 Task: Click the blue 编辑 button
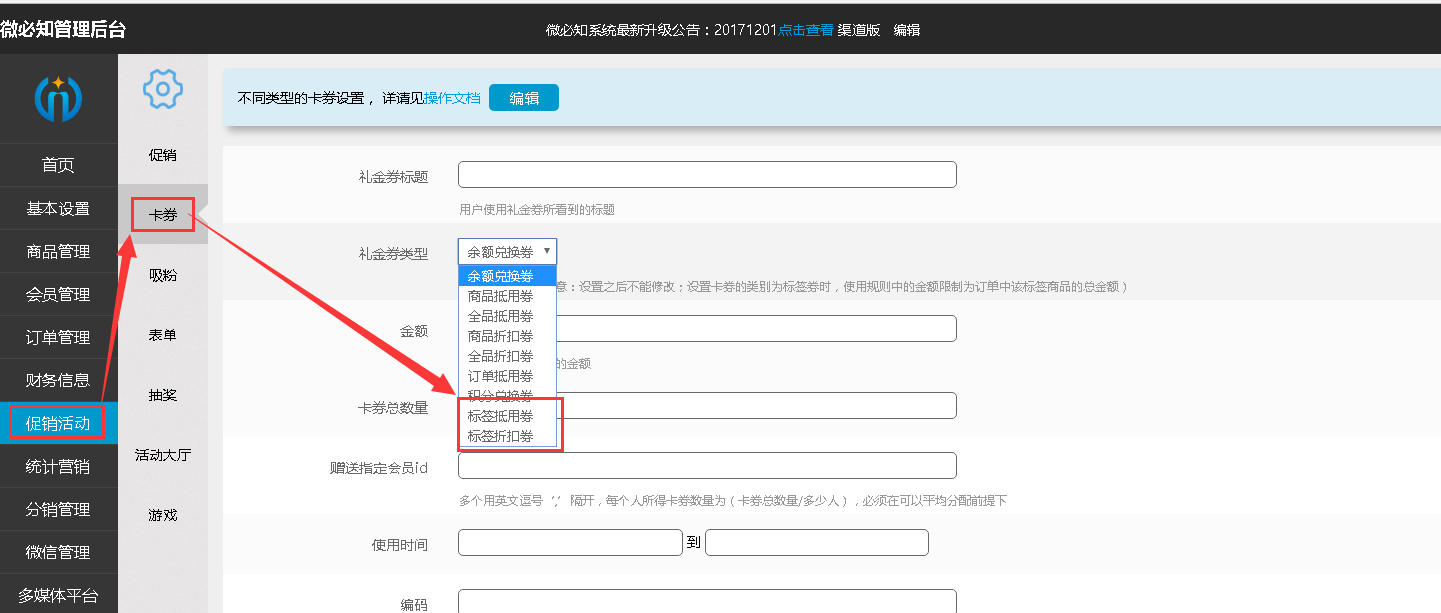[x=524, y=98]
